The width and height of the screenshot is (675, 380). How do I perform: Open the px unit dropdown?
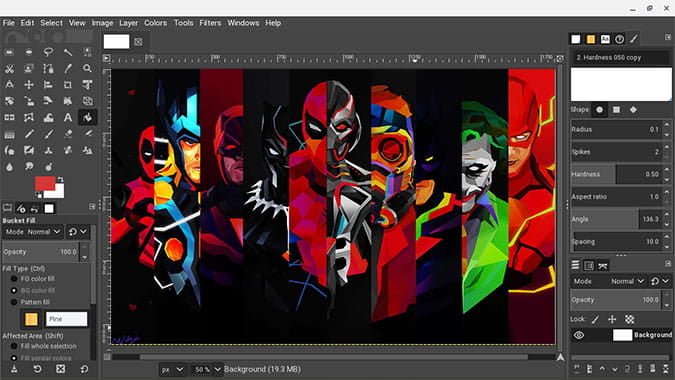click(172, 369)
